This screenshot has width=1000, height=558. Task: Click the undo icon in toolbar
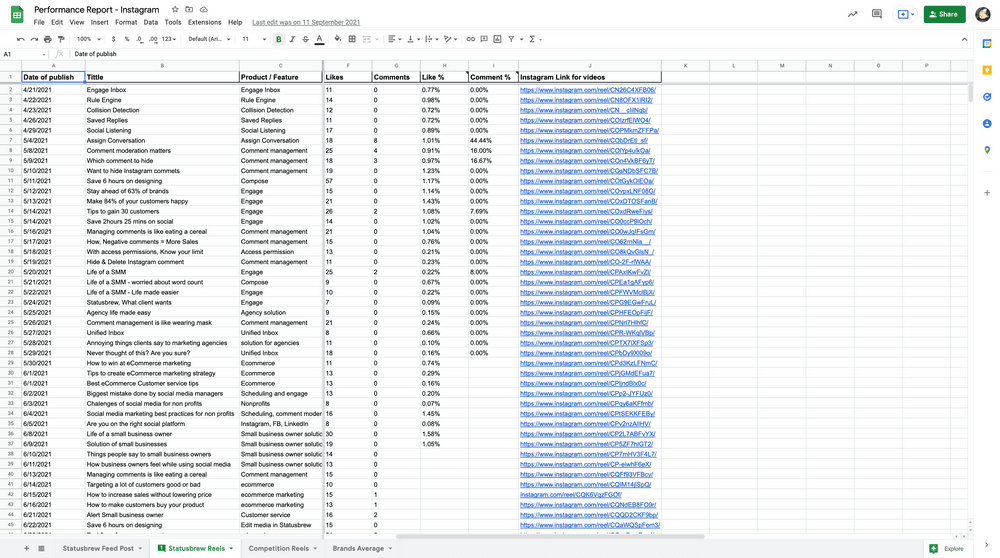pyautogui.click(x=20, y=39)
